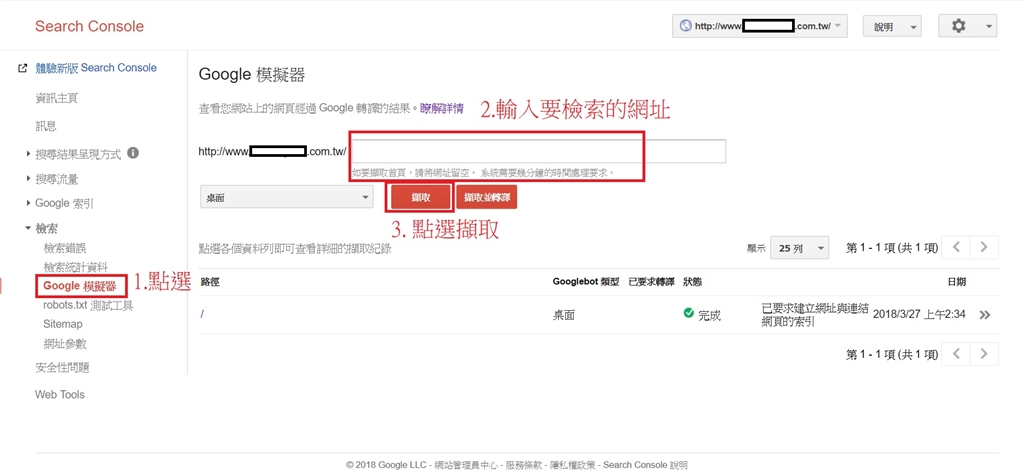
Task: Click the 體驗新版 Search Console link
Action: tap(96, 68)
